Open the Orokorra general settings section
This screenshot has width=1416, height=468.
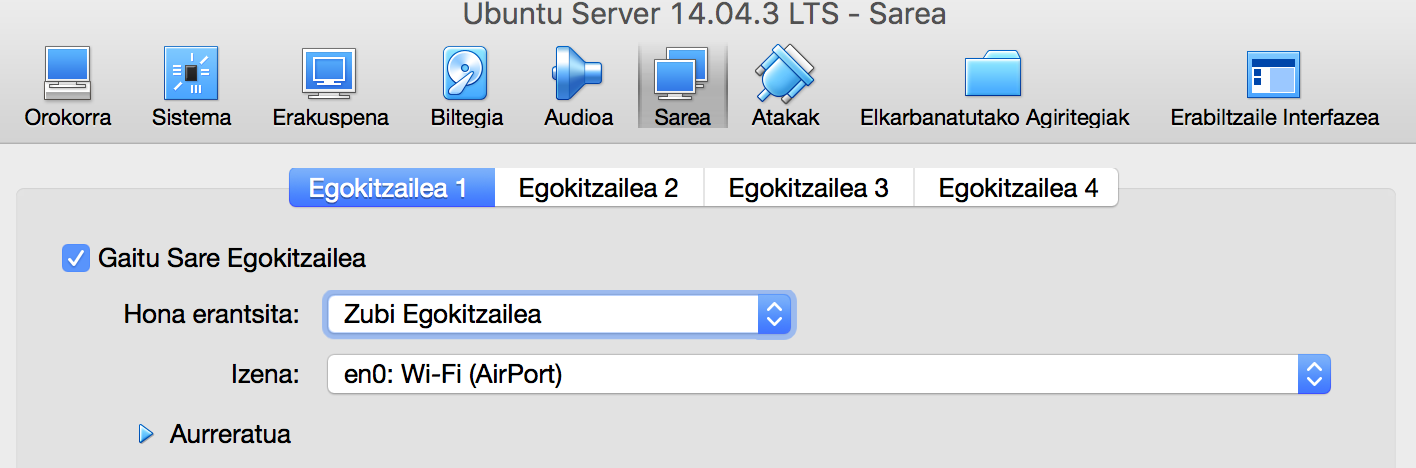tap(68, 75)
